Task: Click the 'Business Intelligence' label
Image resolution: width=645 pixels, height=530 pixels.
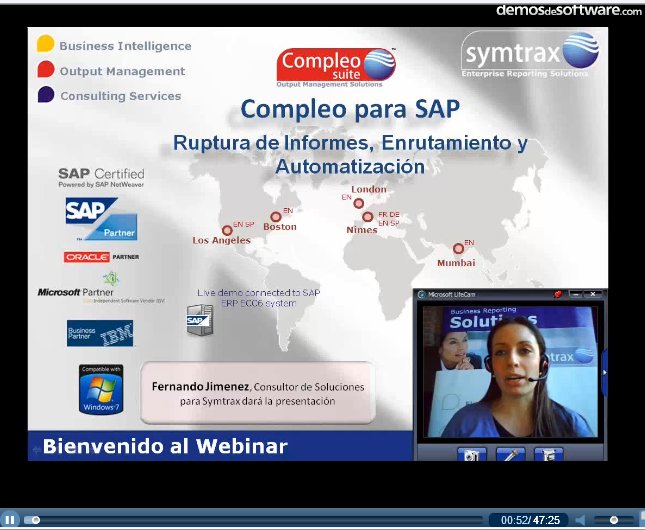Action: (x=125, y=46)
